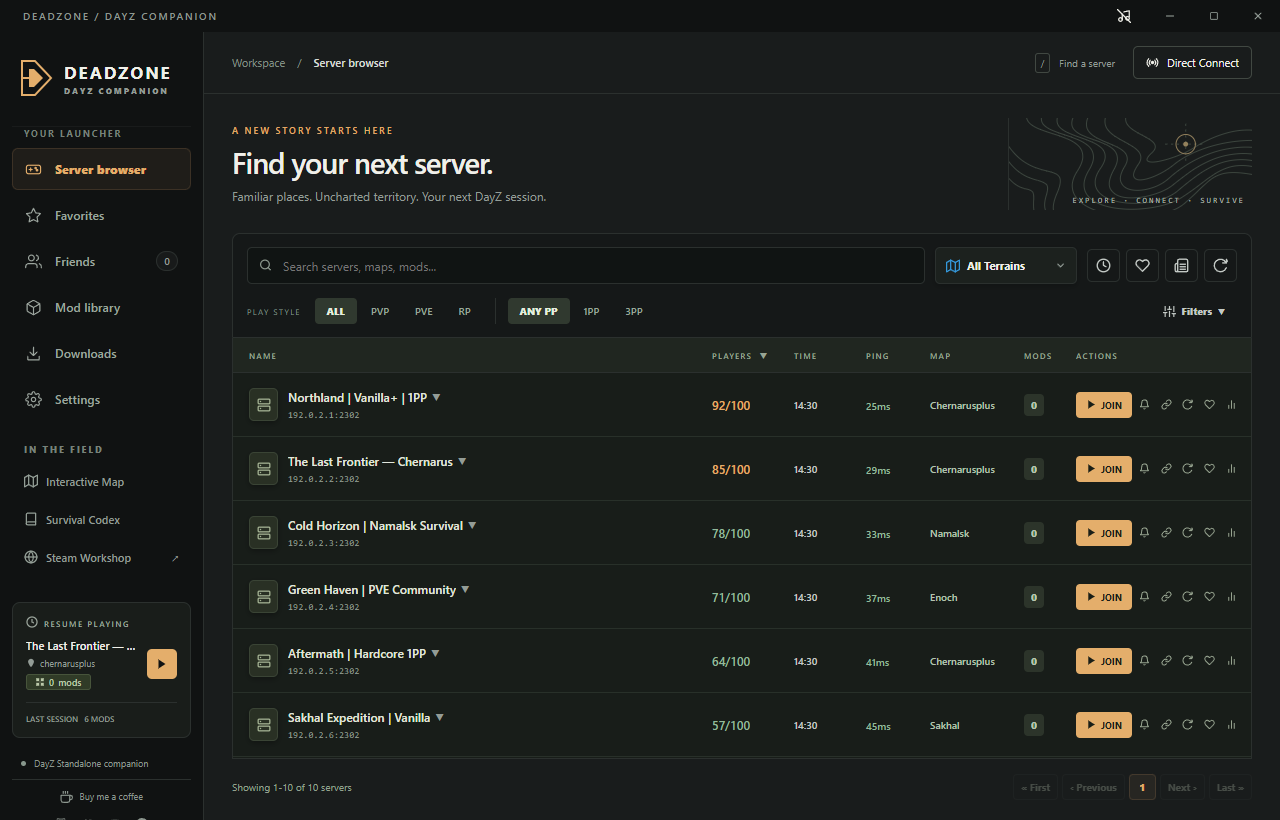
Task: Open Mod library in sidebar
Action: [101, 307]
